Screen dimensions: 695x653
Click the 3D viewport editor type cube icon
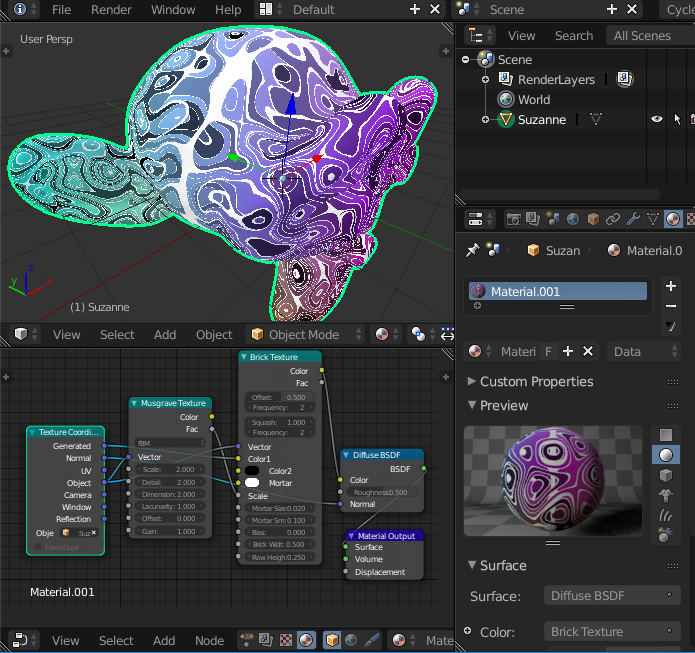point(25,334)
